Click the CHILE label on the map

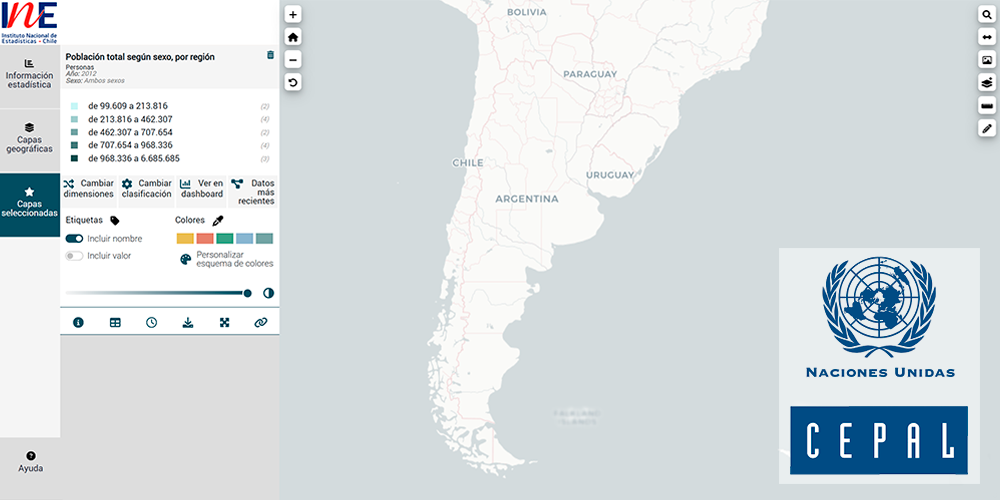467,163
